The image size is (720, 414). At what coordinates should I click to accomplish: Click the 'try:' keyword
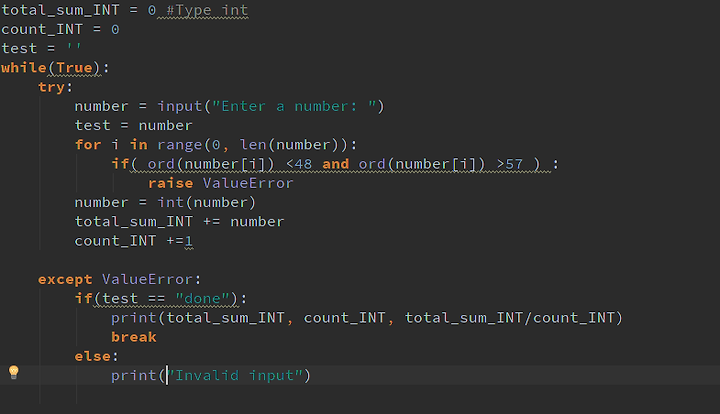(x=55, y=87)
